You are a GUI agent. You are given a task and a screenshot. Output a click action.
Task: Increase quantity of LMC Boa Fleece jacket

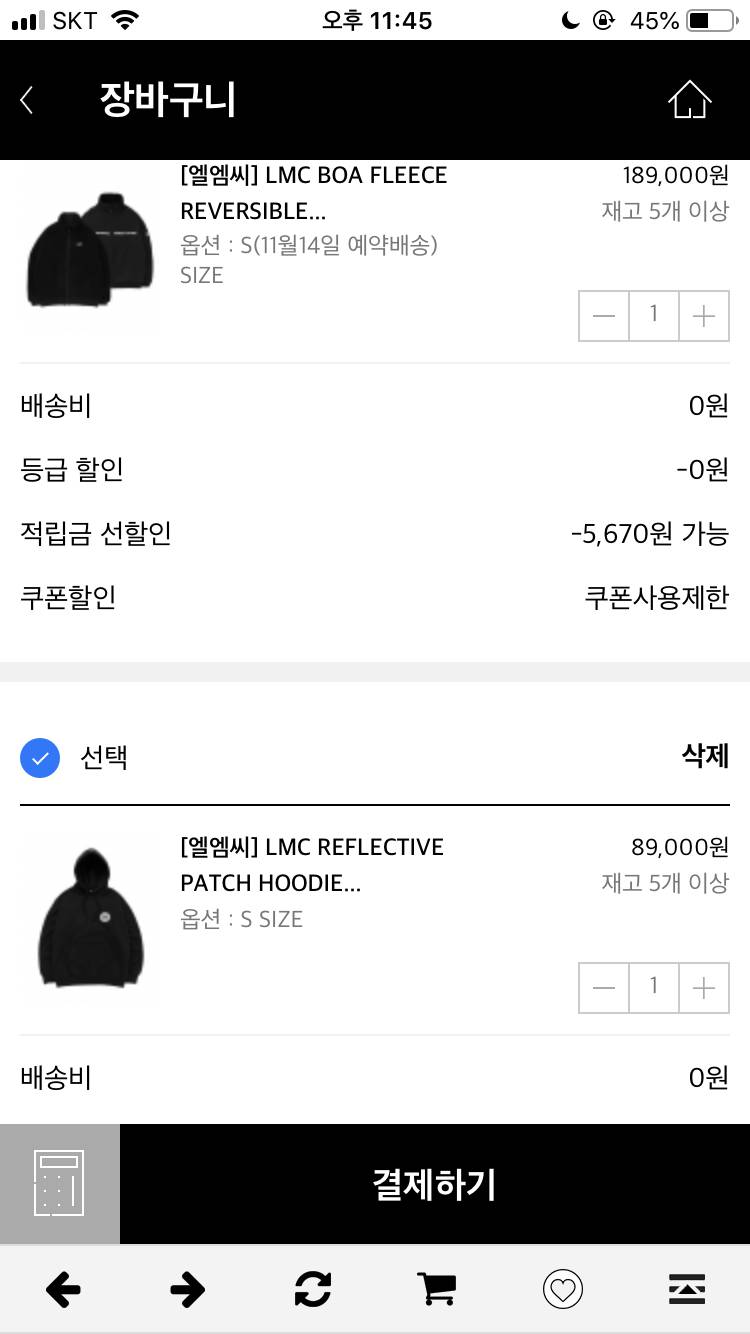point(704,316)
